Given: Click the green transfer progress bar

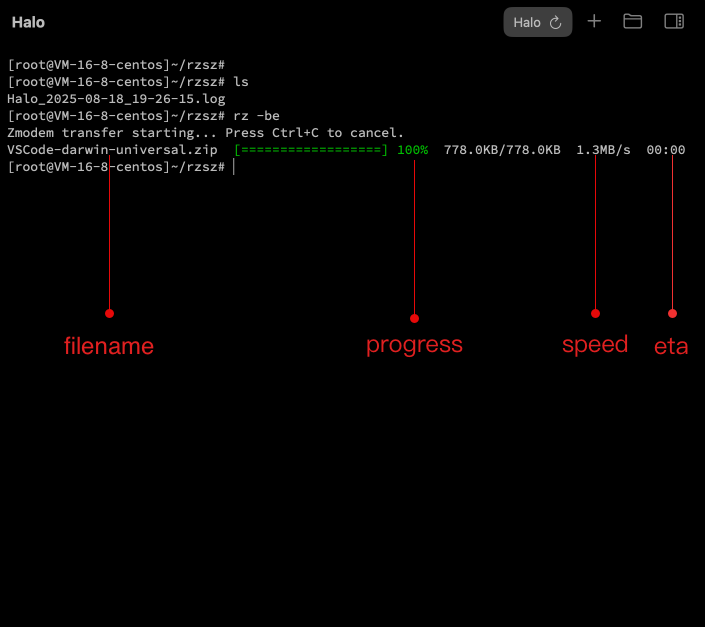Looking at the screenshot, I should [x=310, y=150].
